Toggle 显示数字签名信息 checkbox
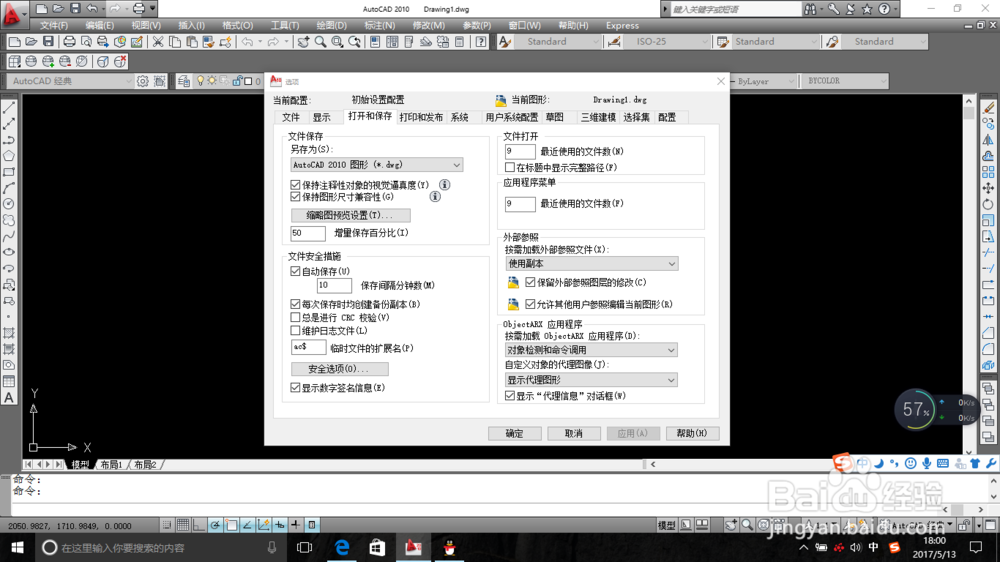1000x562 pixels. point(295,387)
